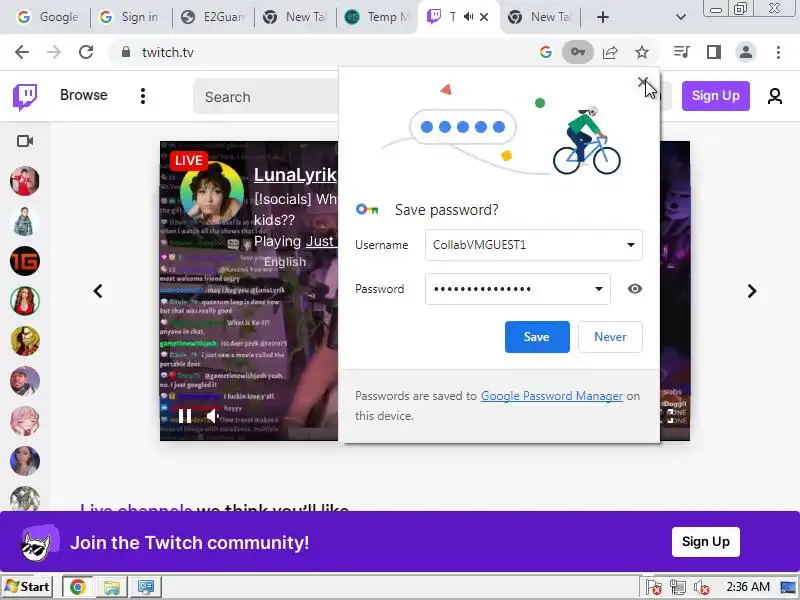Open a new tab with the plus button
Screen dimensions: 800x600
(603, 17)
